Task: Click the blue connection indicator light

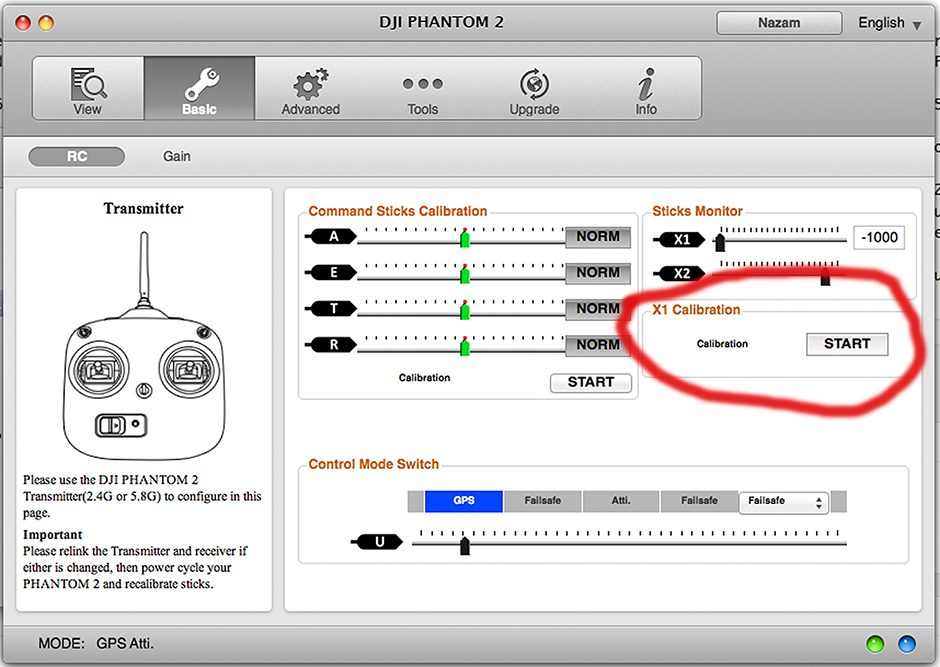Action: (906, 643)
